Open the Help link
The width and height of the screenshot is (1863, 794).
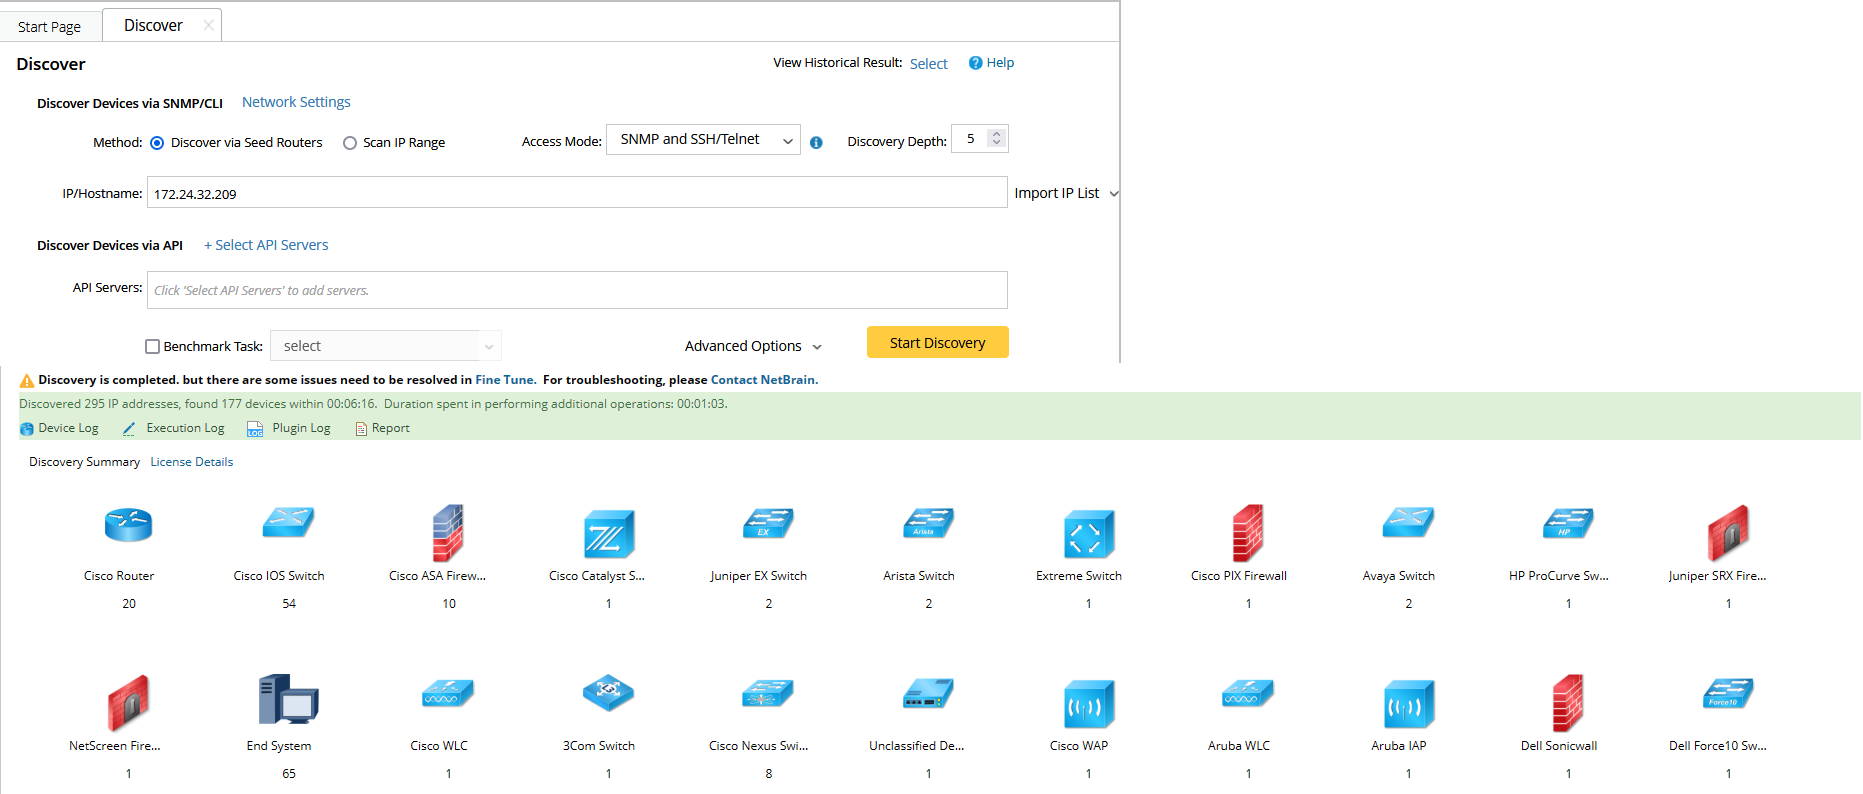point(991,62)
